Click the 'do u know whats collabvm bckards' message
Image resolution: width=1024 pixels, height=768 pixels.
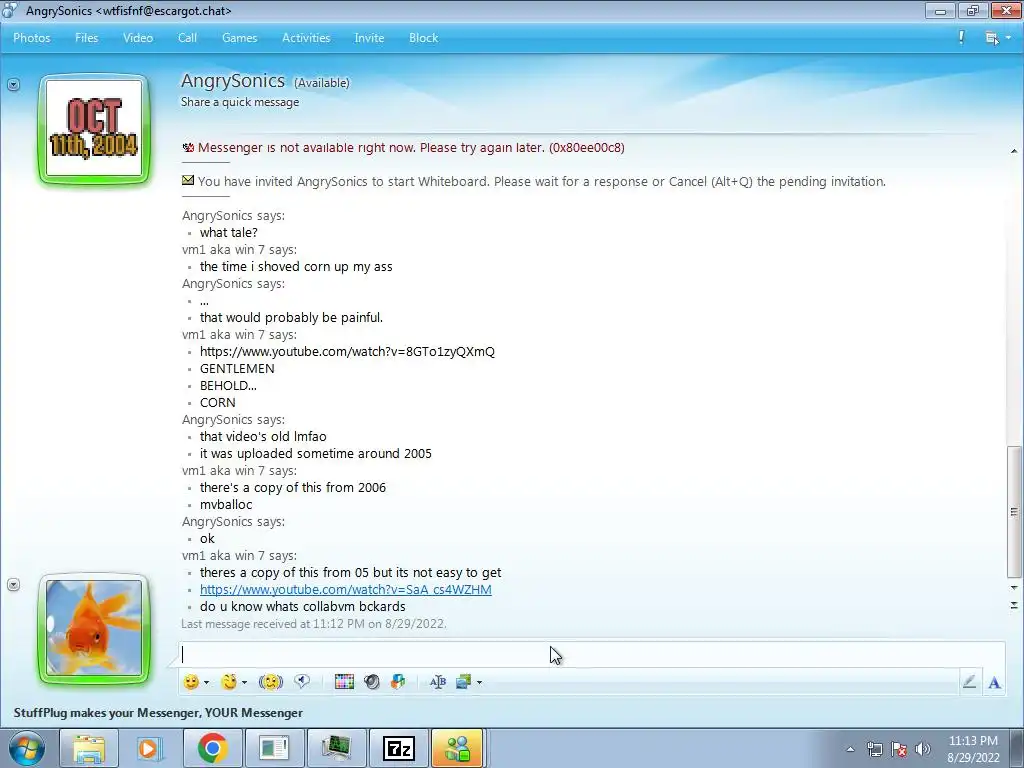pos(302,606)
